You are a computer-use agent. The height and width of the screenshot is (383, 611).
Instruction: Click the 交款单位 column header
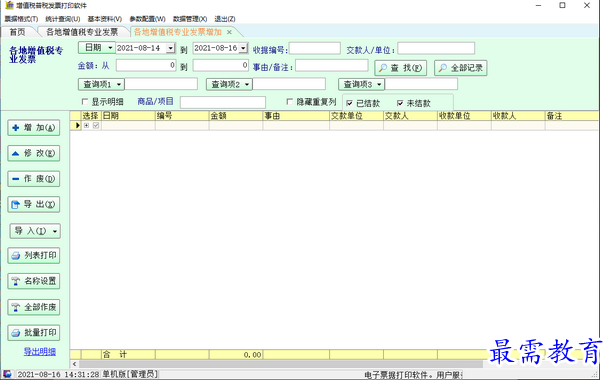coord(357,116)
